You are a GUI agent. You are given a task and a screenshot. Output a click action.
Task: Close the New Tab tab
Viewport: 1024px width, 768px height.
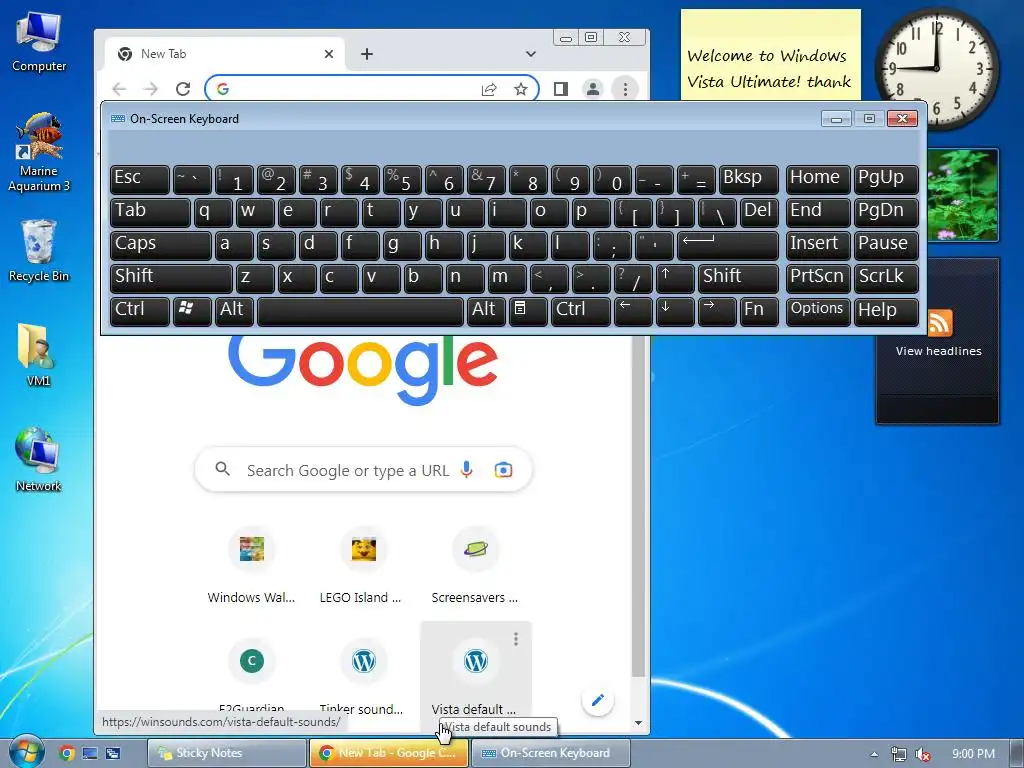328,54
